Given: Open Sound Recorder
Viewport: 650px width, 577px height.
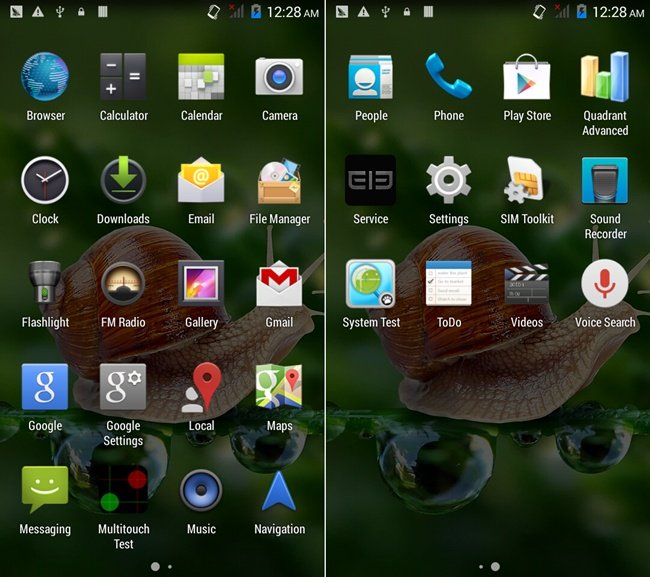Looking at the screenshot, I should 604,180.
